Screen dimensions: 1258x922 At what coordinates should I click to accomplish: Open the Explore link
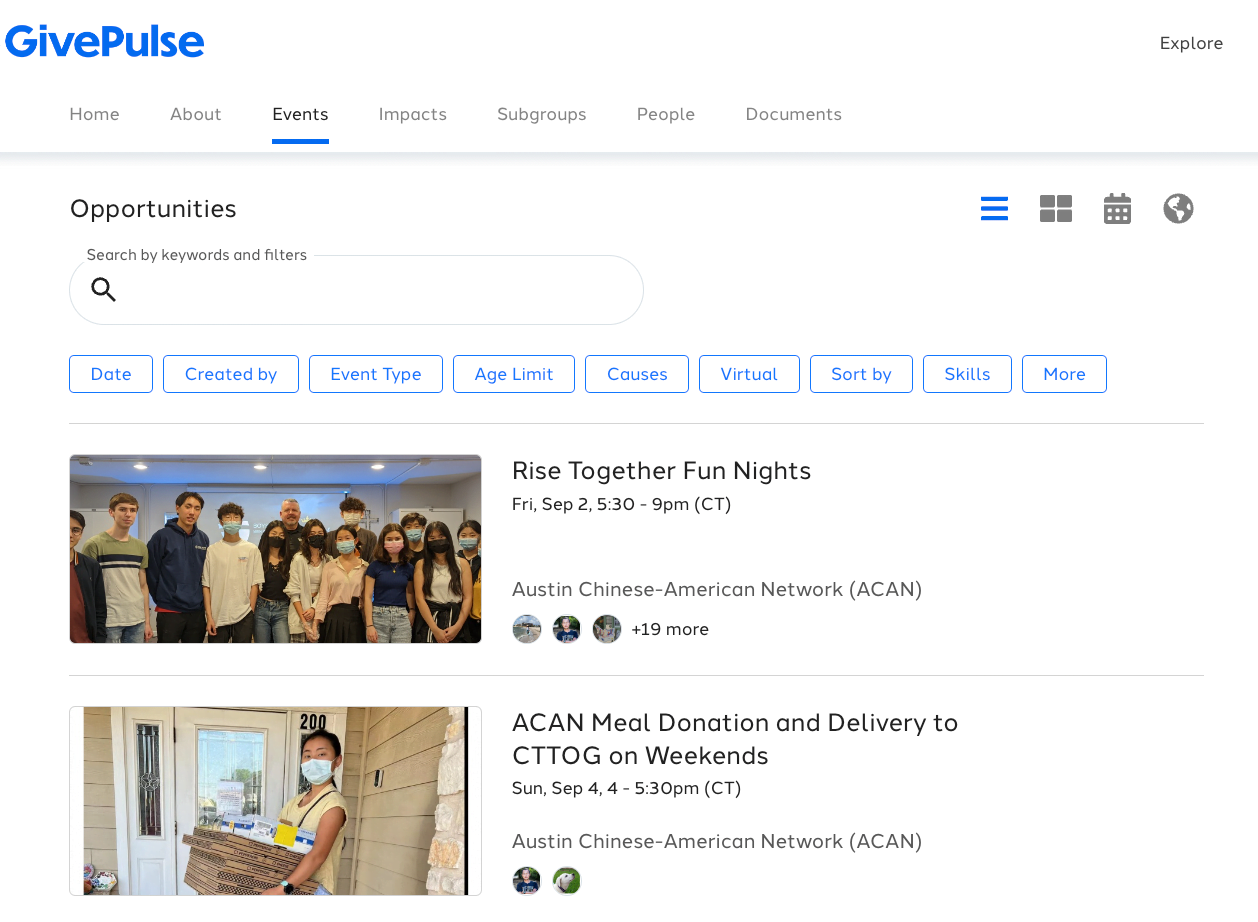(1190, 43)
